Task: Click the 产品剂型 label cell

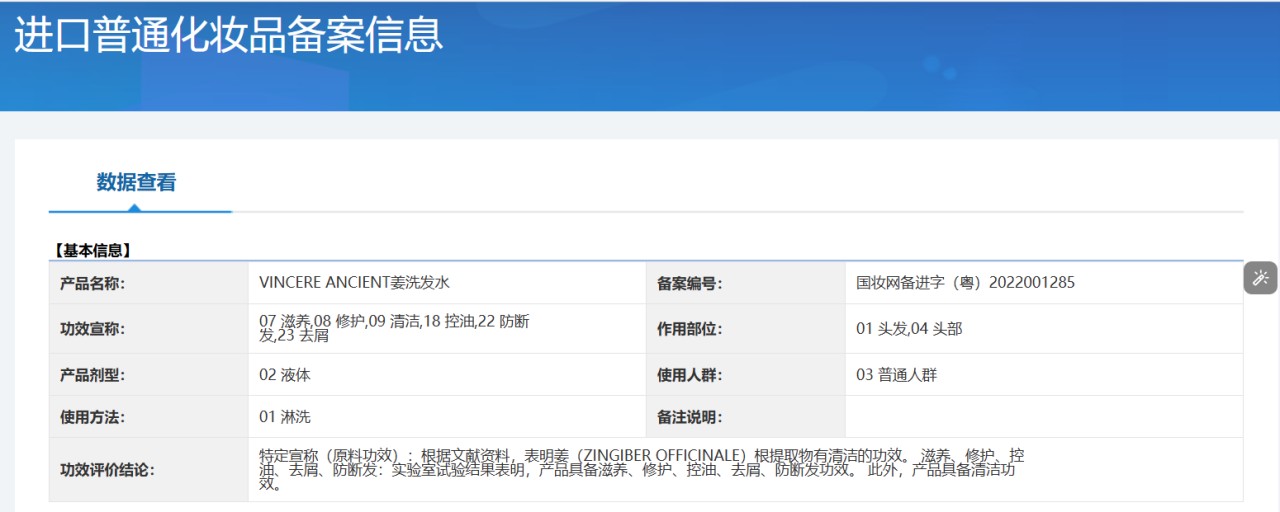Action: pos(149,375)
